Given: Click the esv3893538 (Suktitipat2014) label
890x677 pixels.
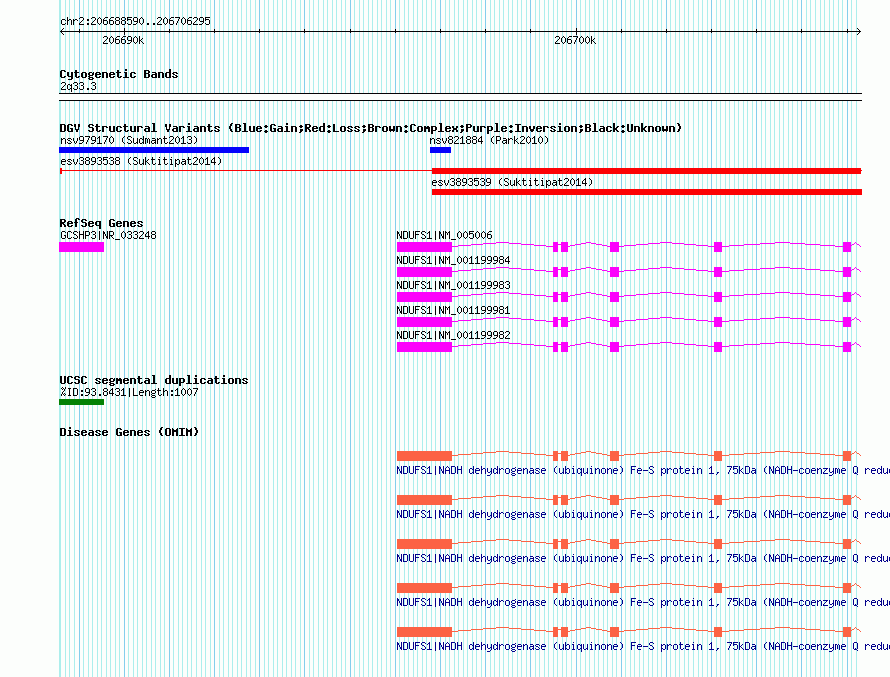Looking at the screenshot, I should (141, 161).
